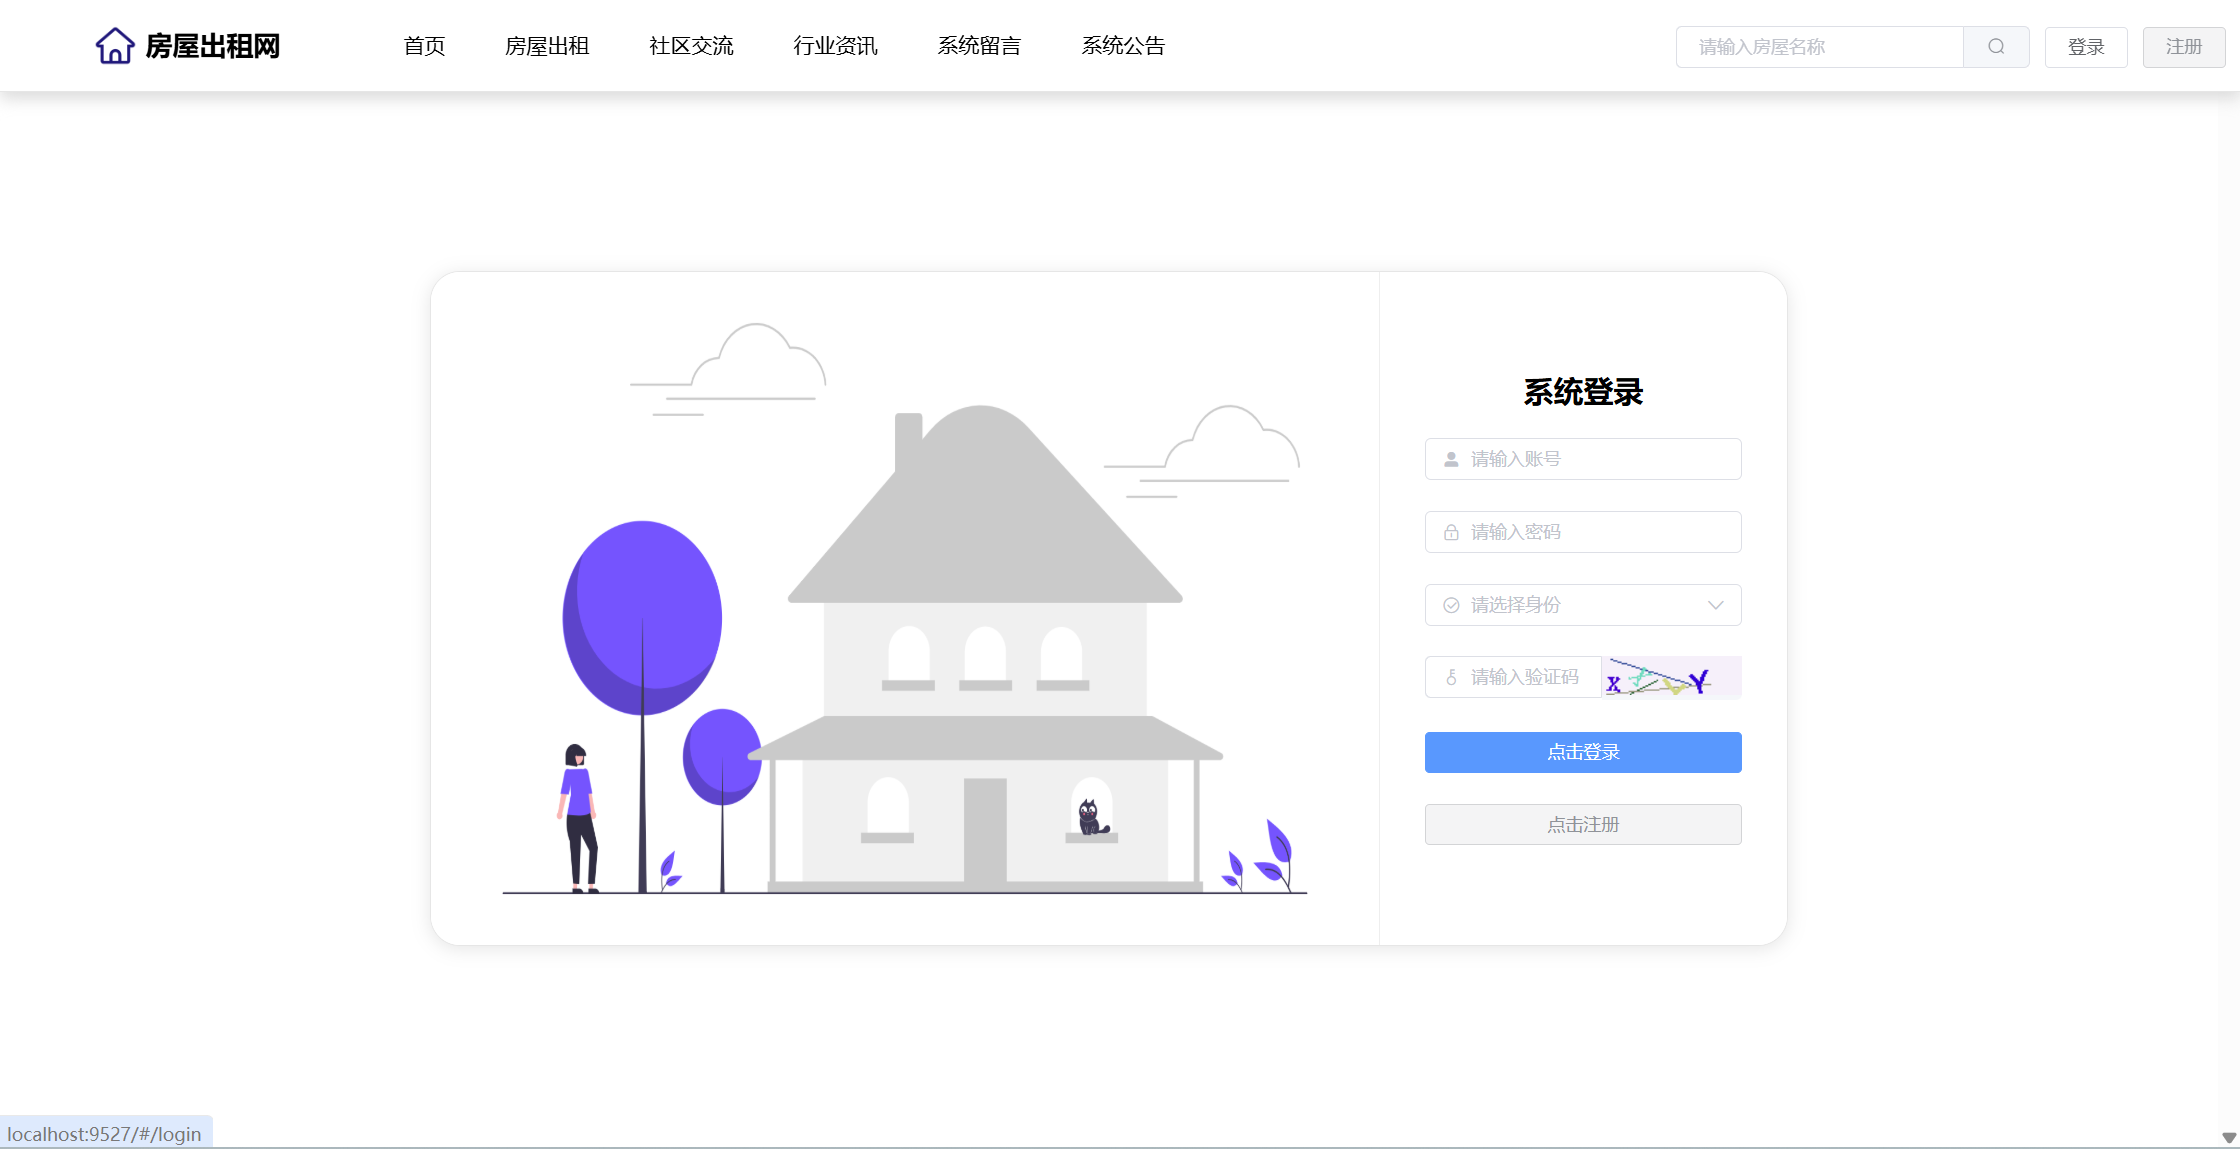Click the user icon in account field
Screen dimensions: 2240x1149
pos(1451,460)
